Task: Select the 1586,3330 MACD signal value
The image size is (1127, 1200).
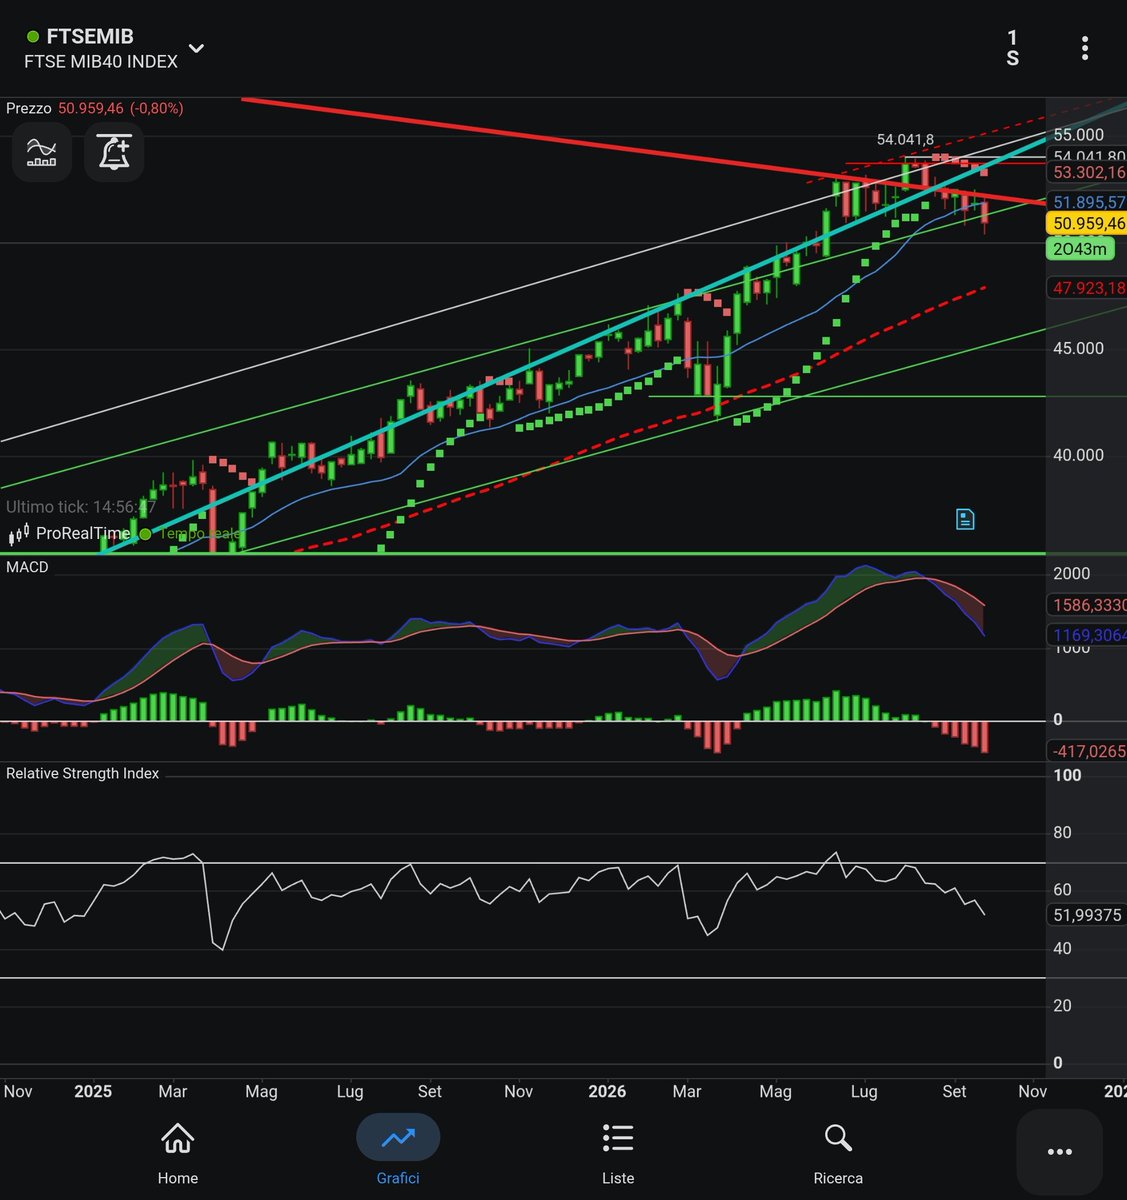Action: point(1088,605)
